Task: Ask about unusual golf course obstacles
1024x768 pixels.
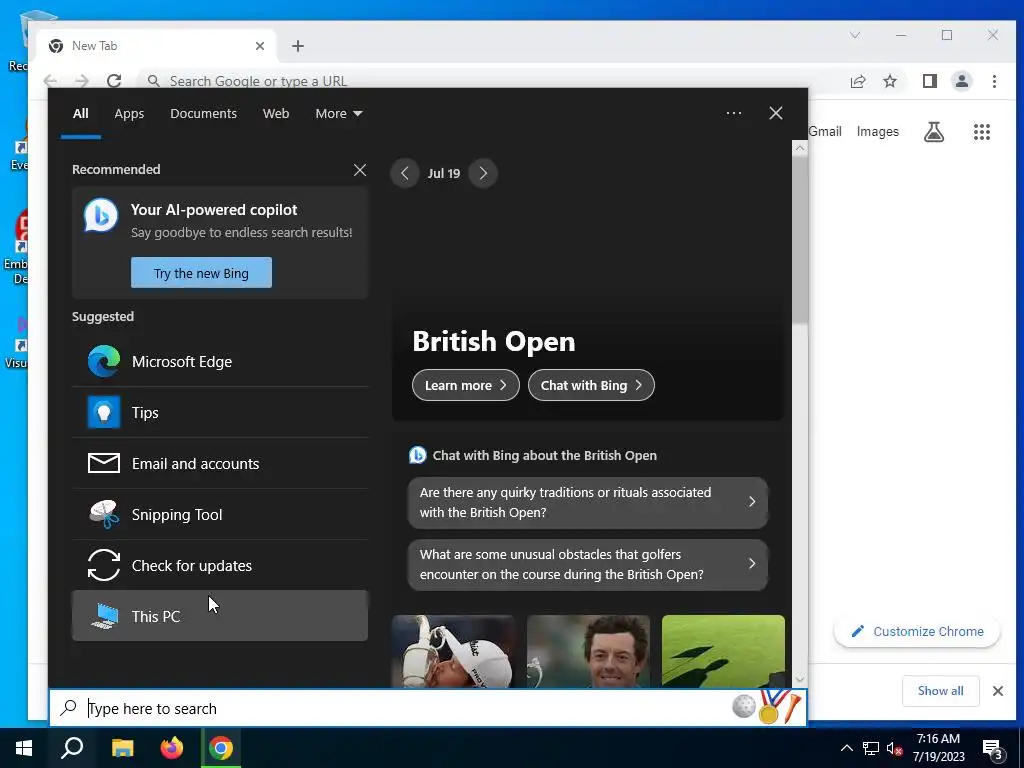Action: 588,564
